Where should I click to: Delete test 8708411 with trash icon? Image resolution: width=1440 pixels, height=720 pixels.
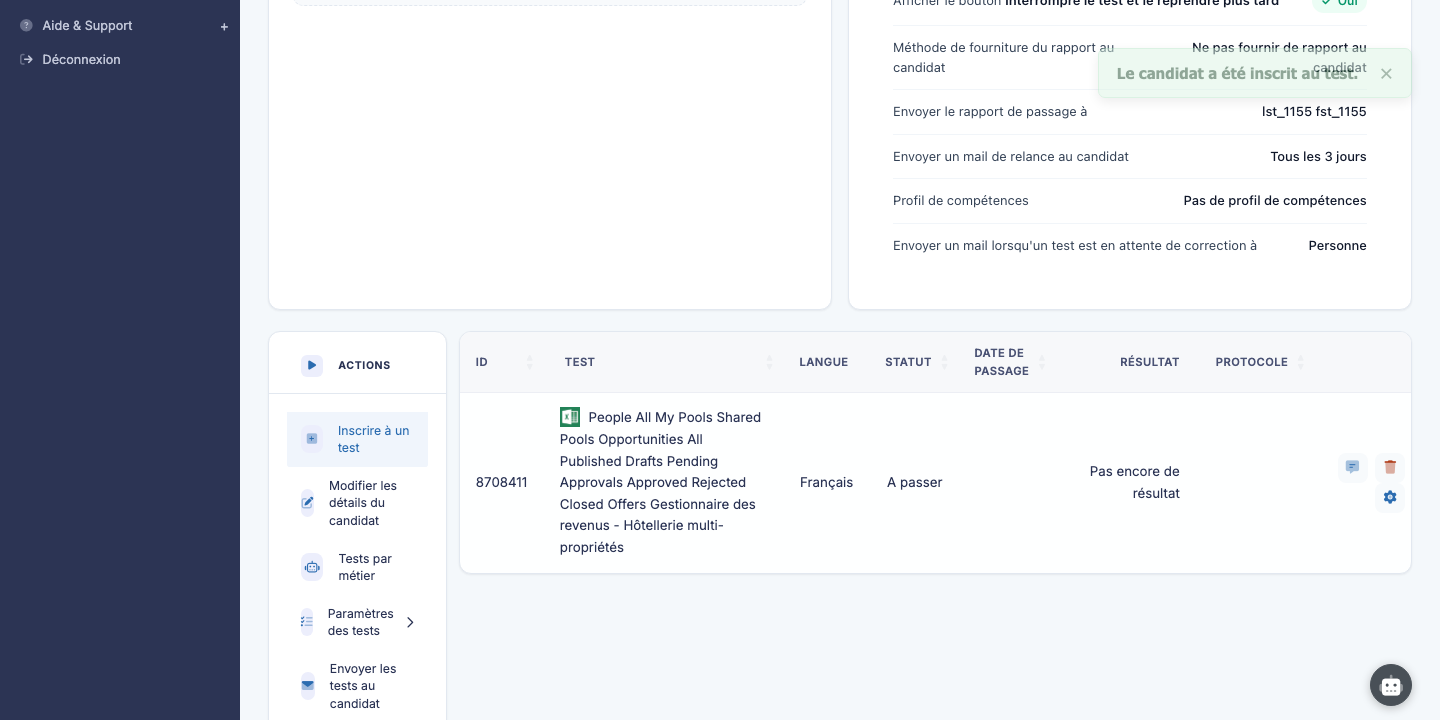pos(1390,467)
